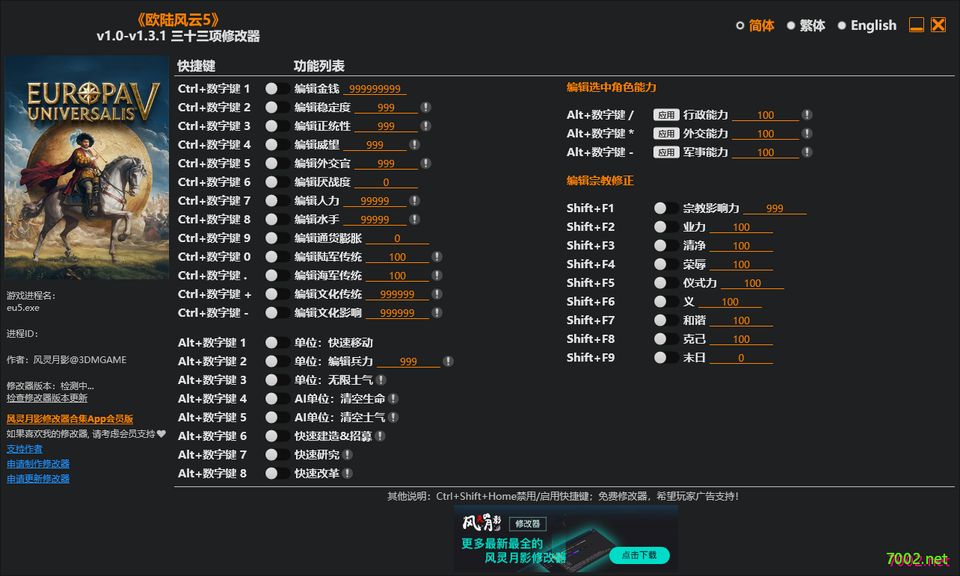Enable 宗教影响力 toggle
Image resolution: width=960 pixels, height=576 pixels.
666,208
